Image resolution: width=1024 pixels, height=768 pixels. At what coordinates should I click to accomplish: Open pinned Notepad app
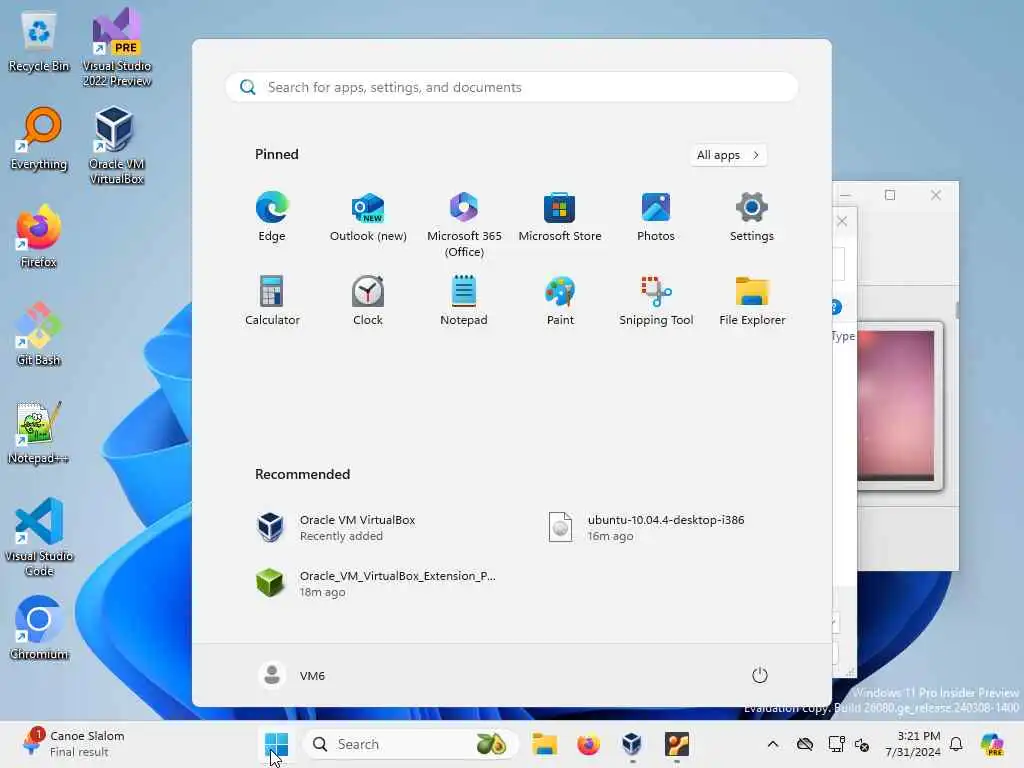coord(464,301)
